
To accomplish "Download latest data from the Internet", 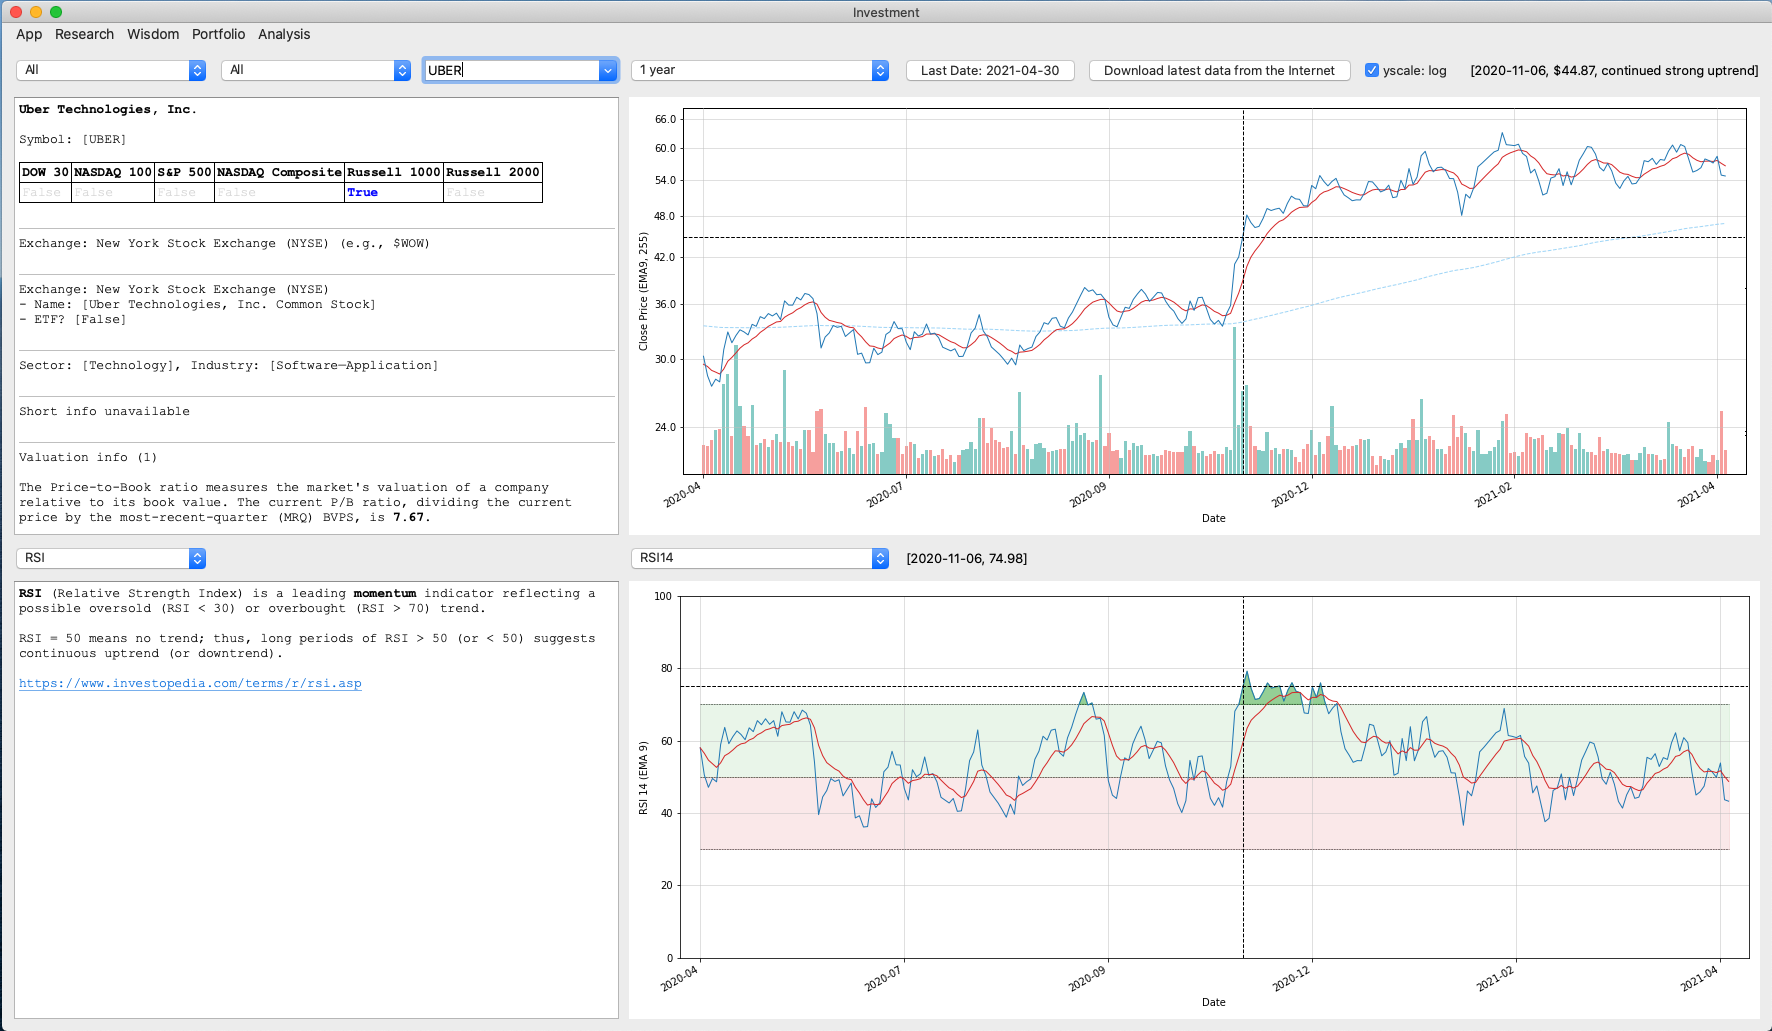I will [x=1219, y=70].
